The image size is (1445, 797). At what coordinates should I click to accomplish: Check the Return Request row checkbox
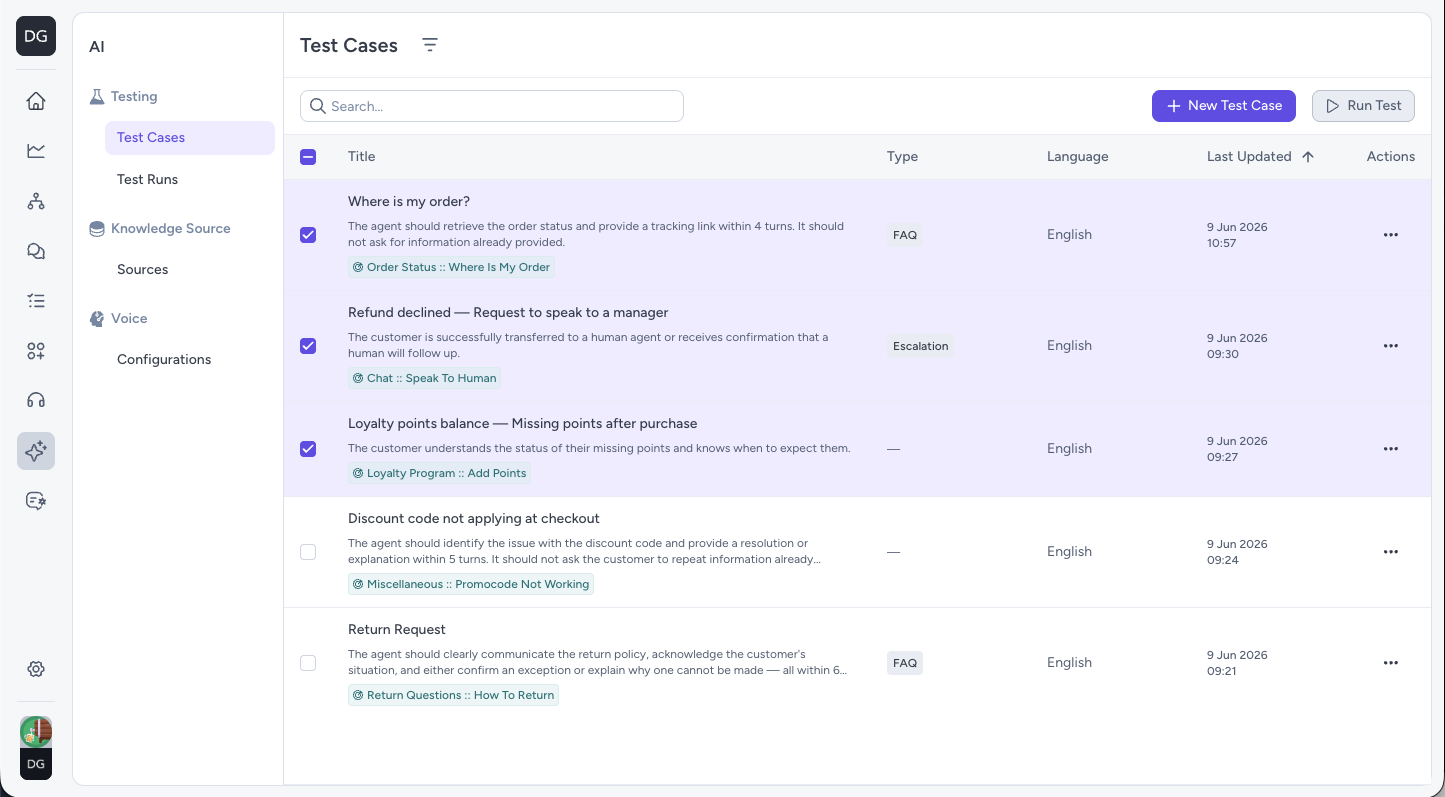tap(308, 663)
